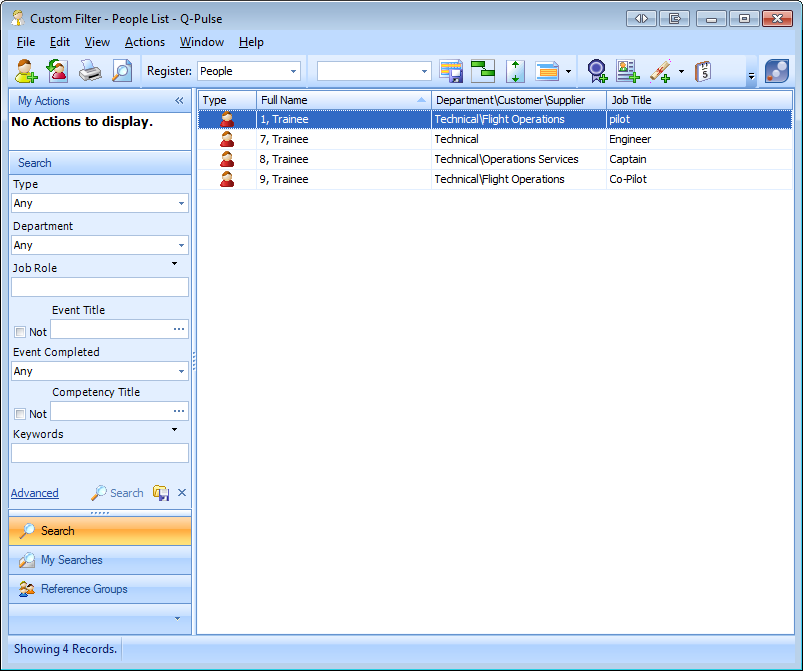
Task: Collapse the My Actions panel chevrons
Action: [x=179, y=100]
